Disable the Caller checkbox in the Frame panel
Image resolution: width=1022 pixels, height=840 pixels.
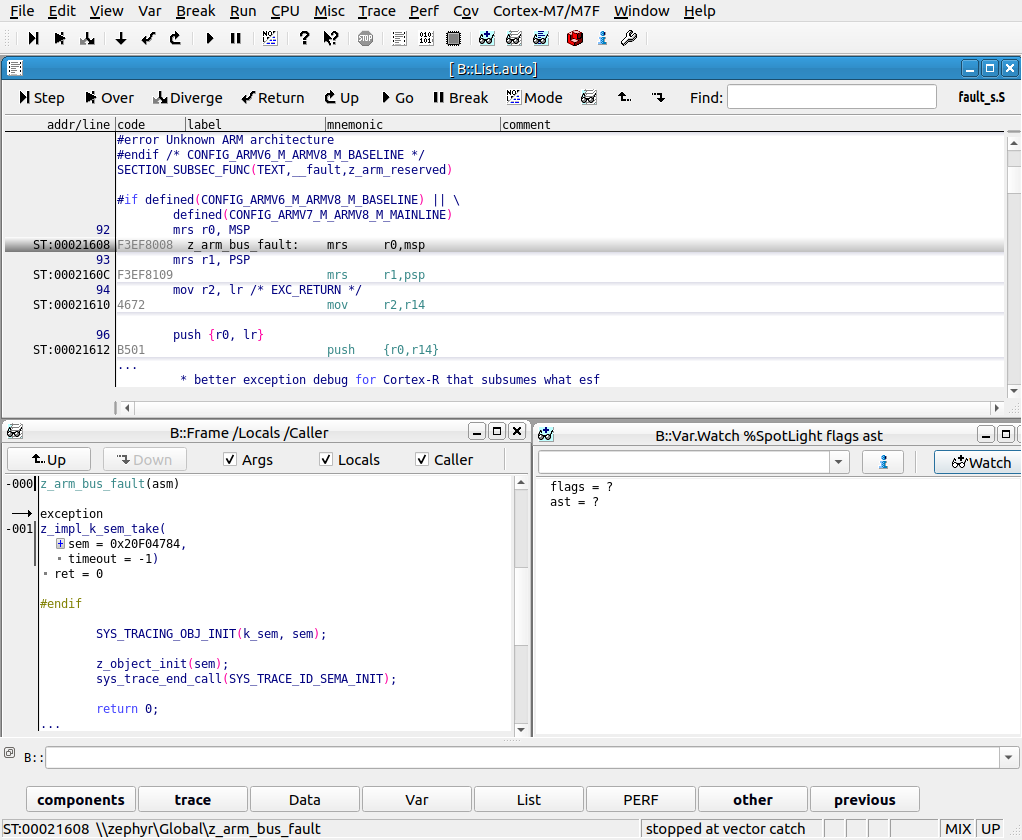coord(424,459)
